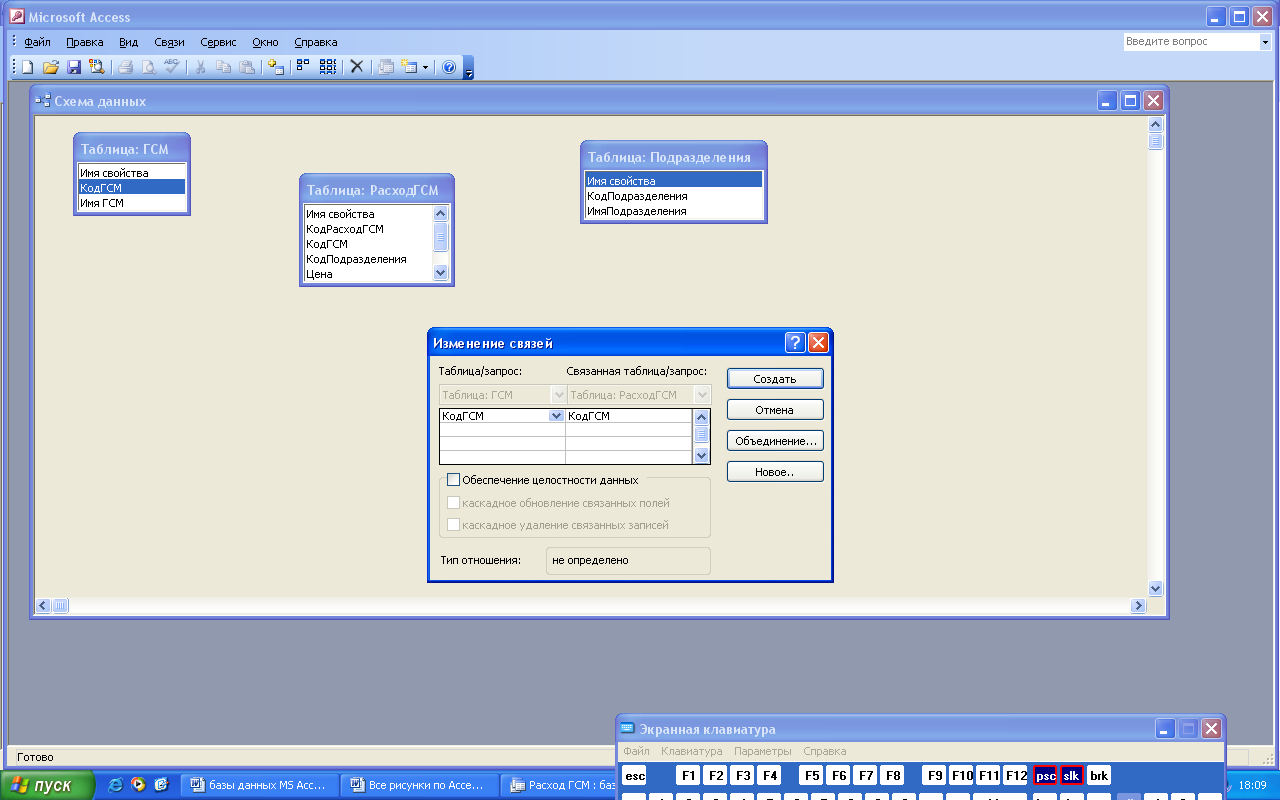
Task: Click the Введите вопрос input field
Action: pyautogui.click(x=1189, y=42)
